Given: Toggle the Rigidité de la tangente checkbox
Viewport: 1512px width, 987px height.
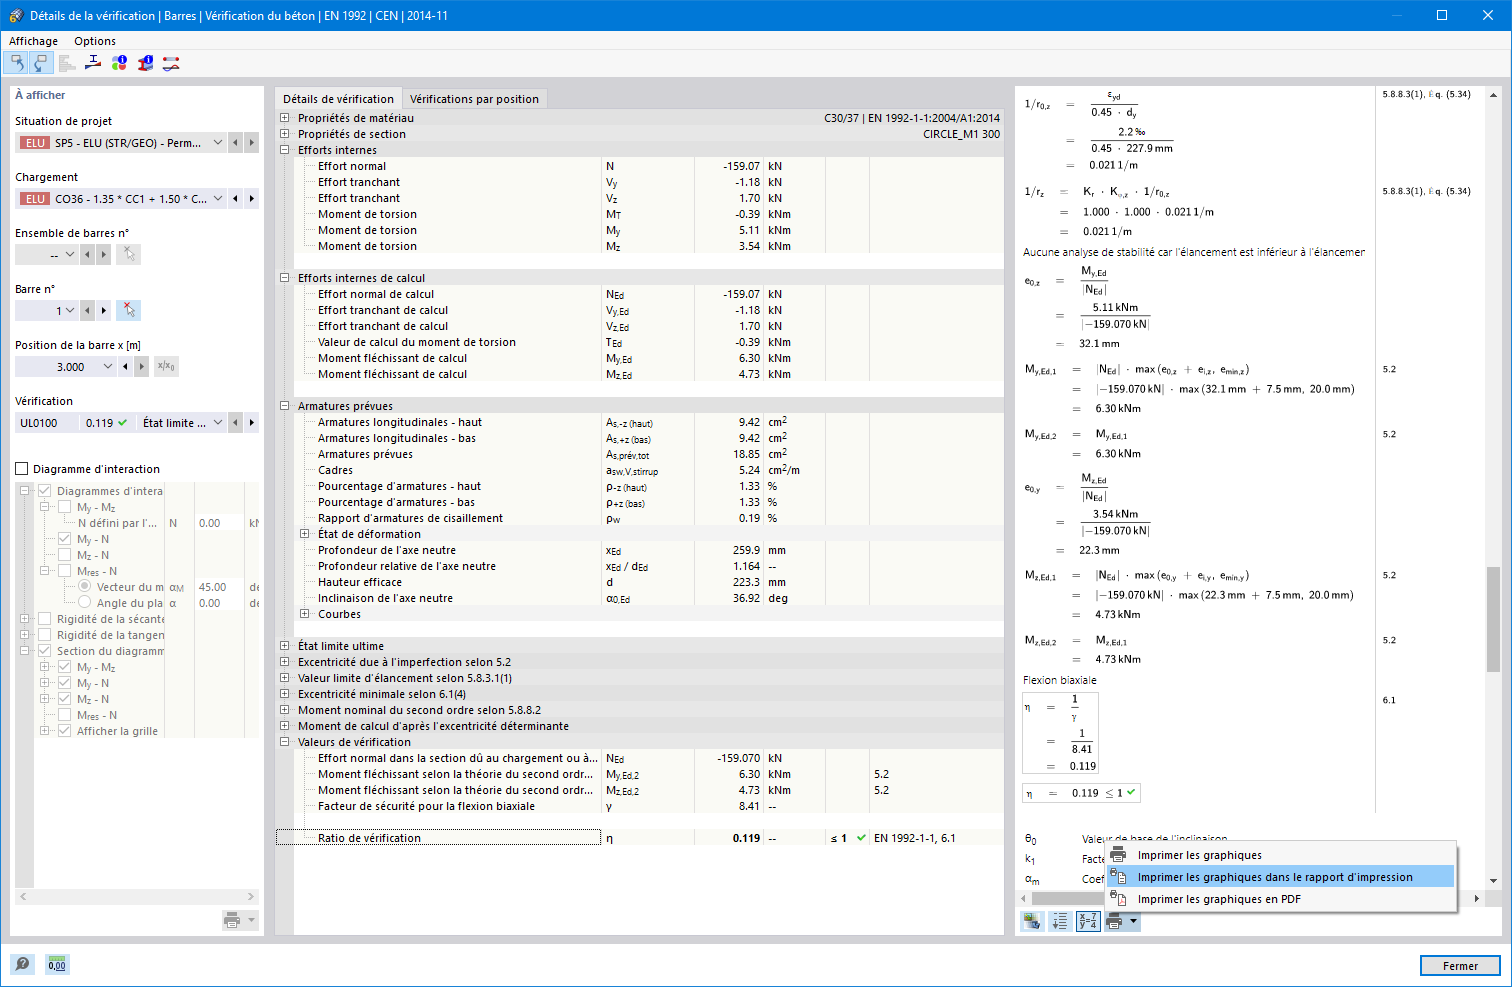Looking at the screenshot, I should coord(44,635).
